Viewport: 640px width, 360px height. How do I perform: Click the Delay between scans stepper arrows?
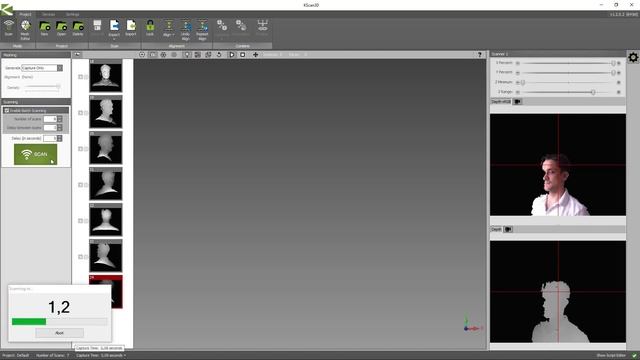[x=60, y=128]
